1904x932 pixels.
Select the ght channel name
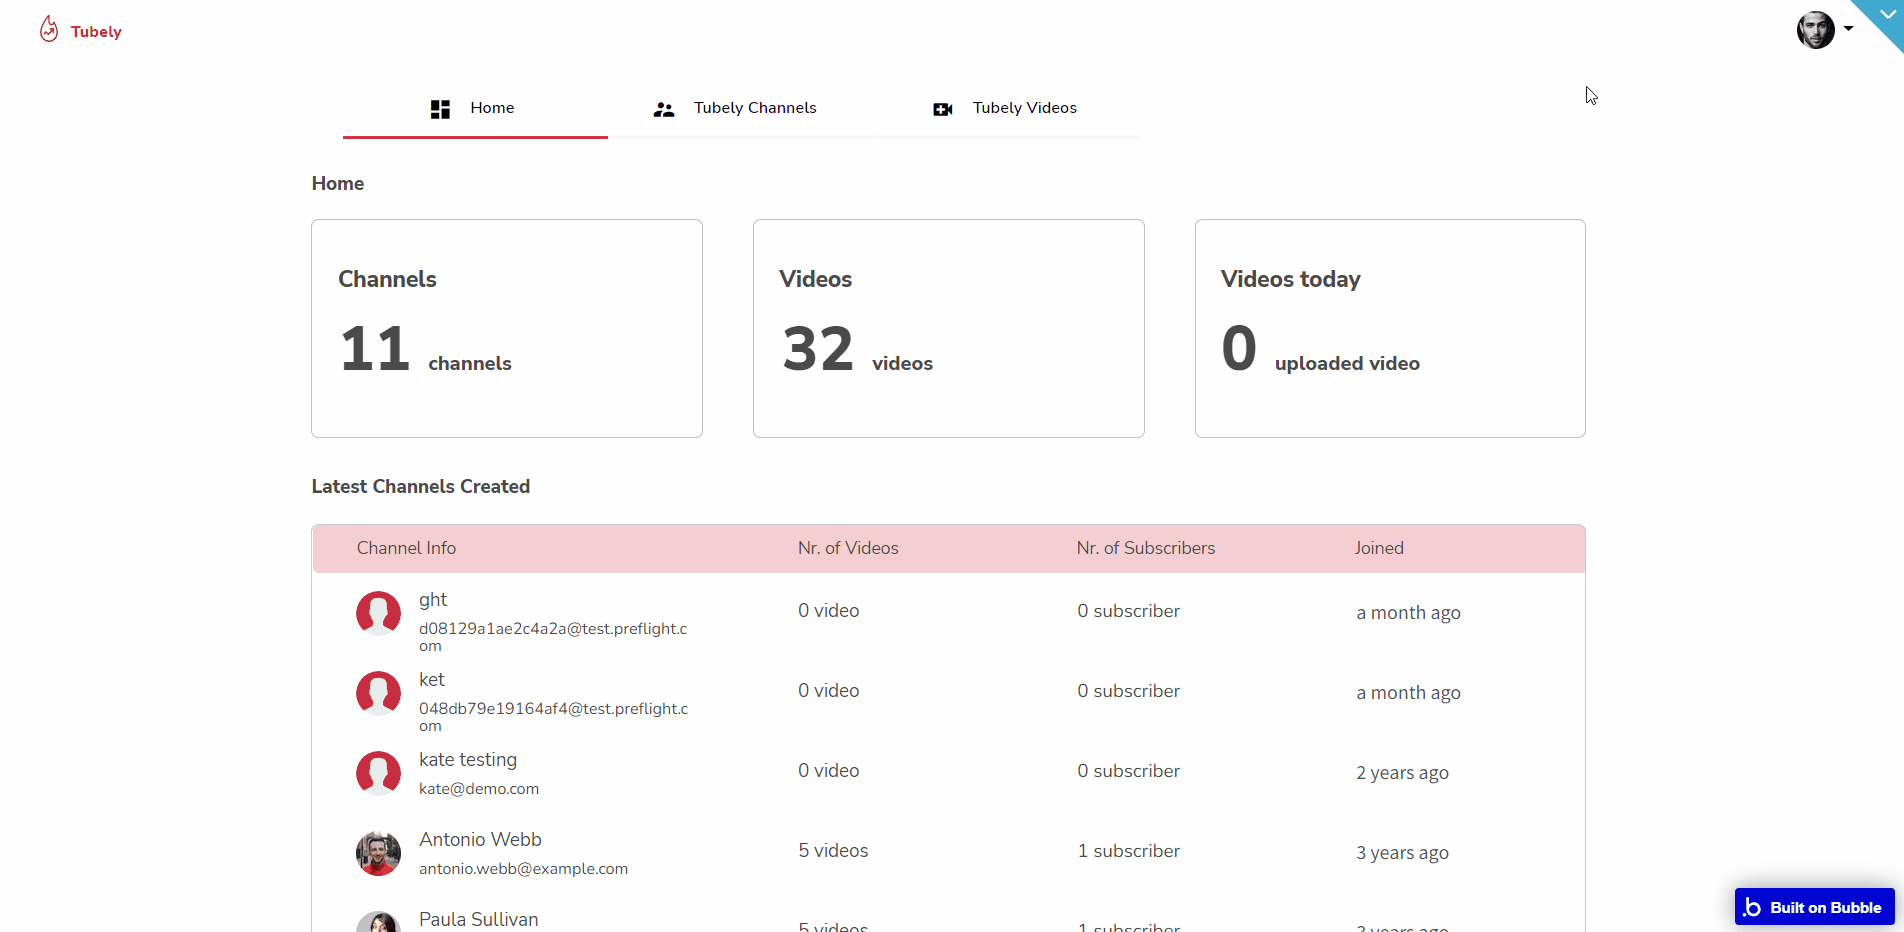pyautogui.click(x=433, y=600)
